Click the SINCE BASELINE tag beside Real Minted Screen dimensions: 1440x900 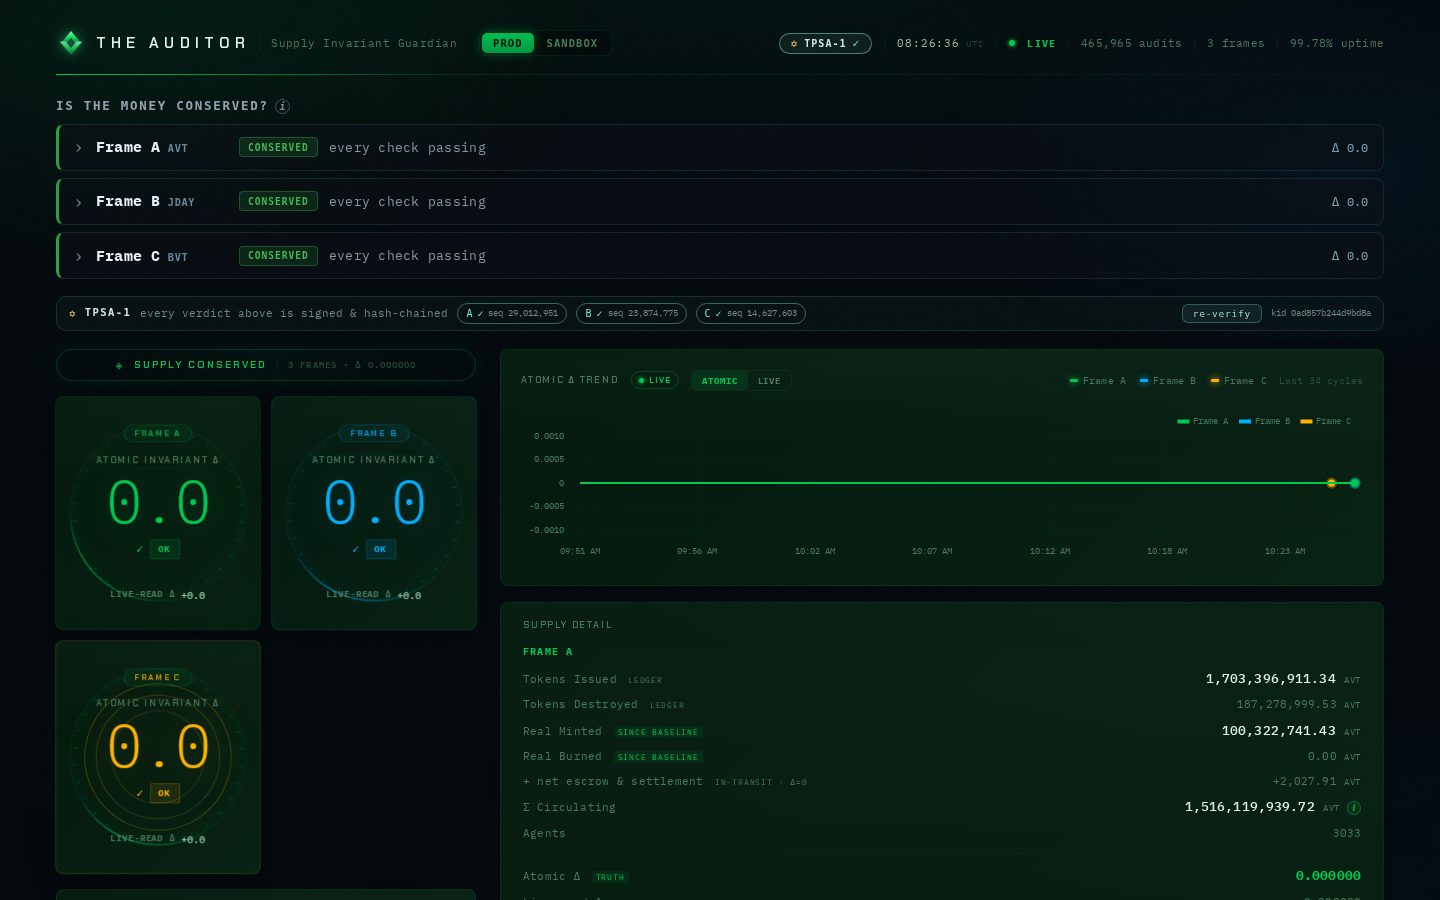pyautogui.click(x=658, y=732)
